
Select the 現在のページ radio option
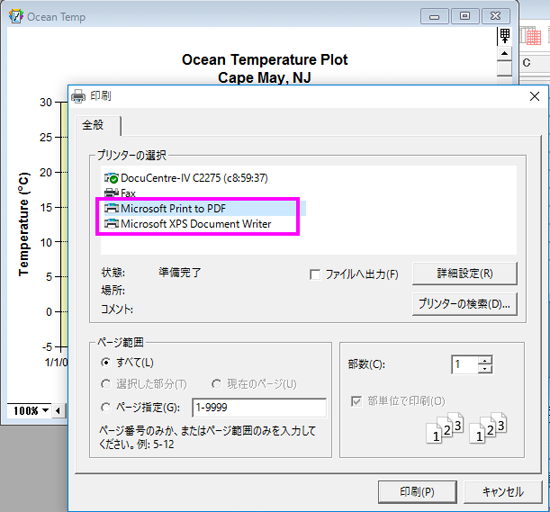(216, 384)
